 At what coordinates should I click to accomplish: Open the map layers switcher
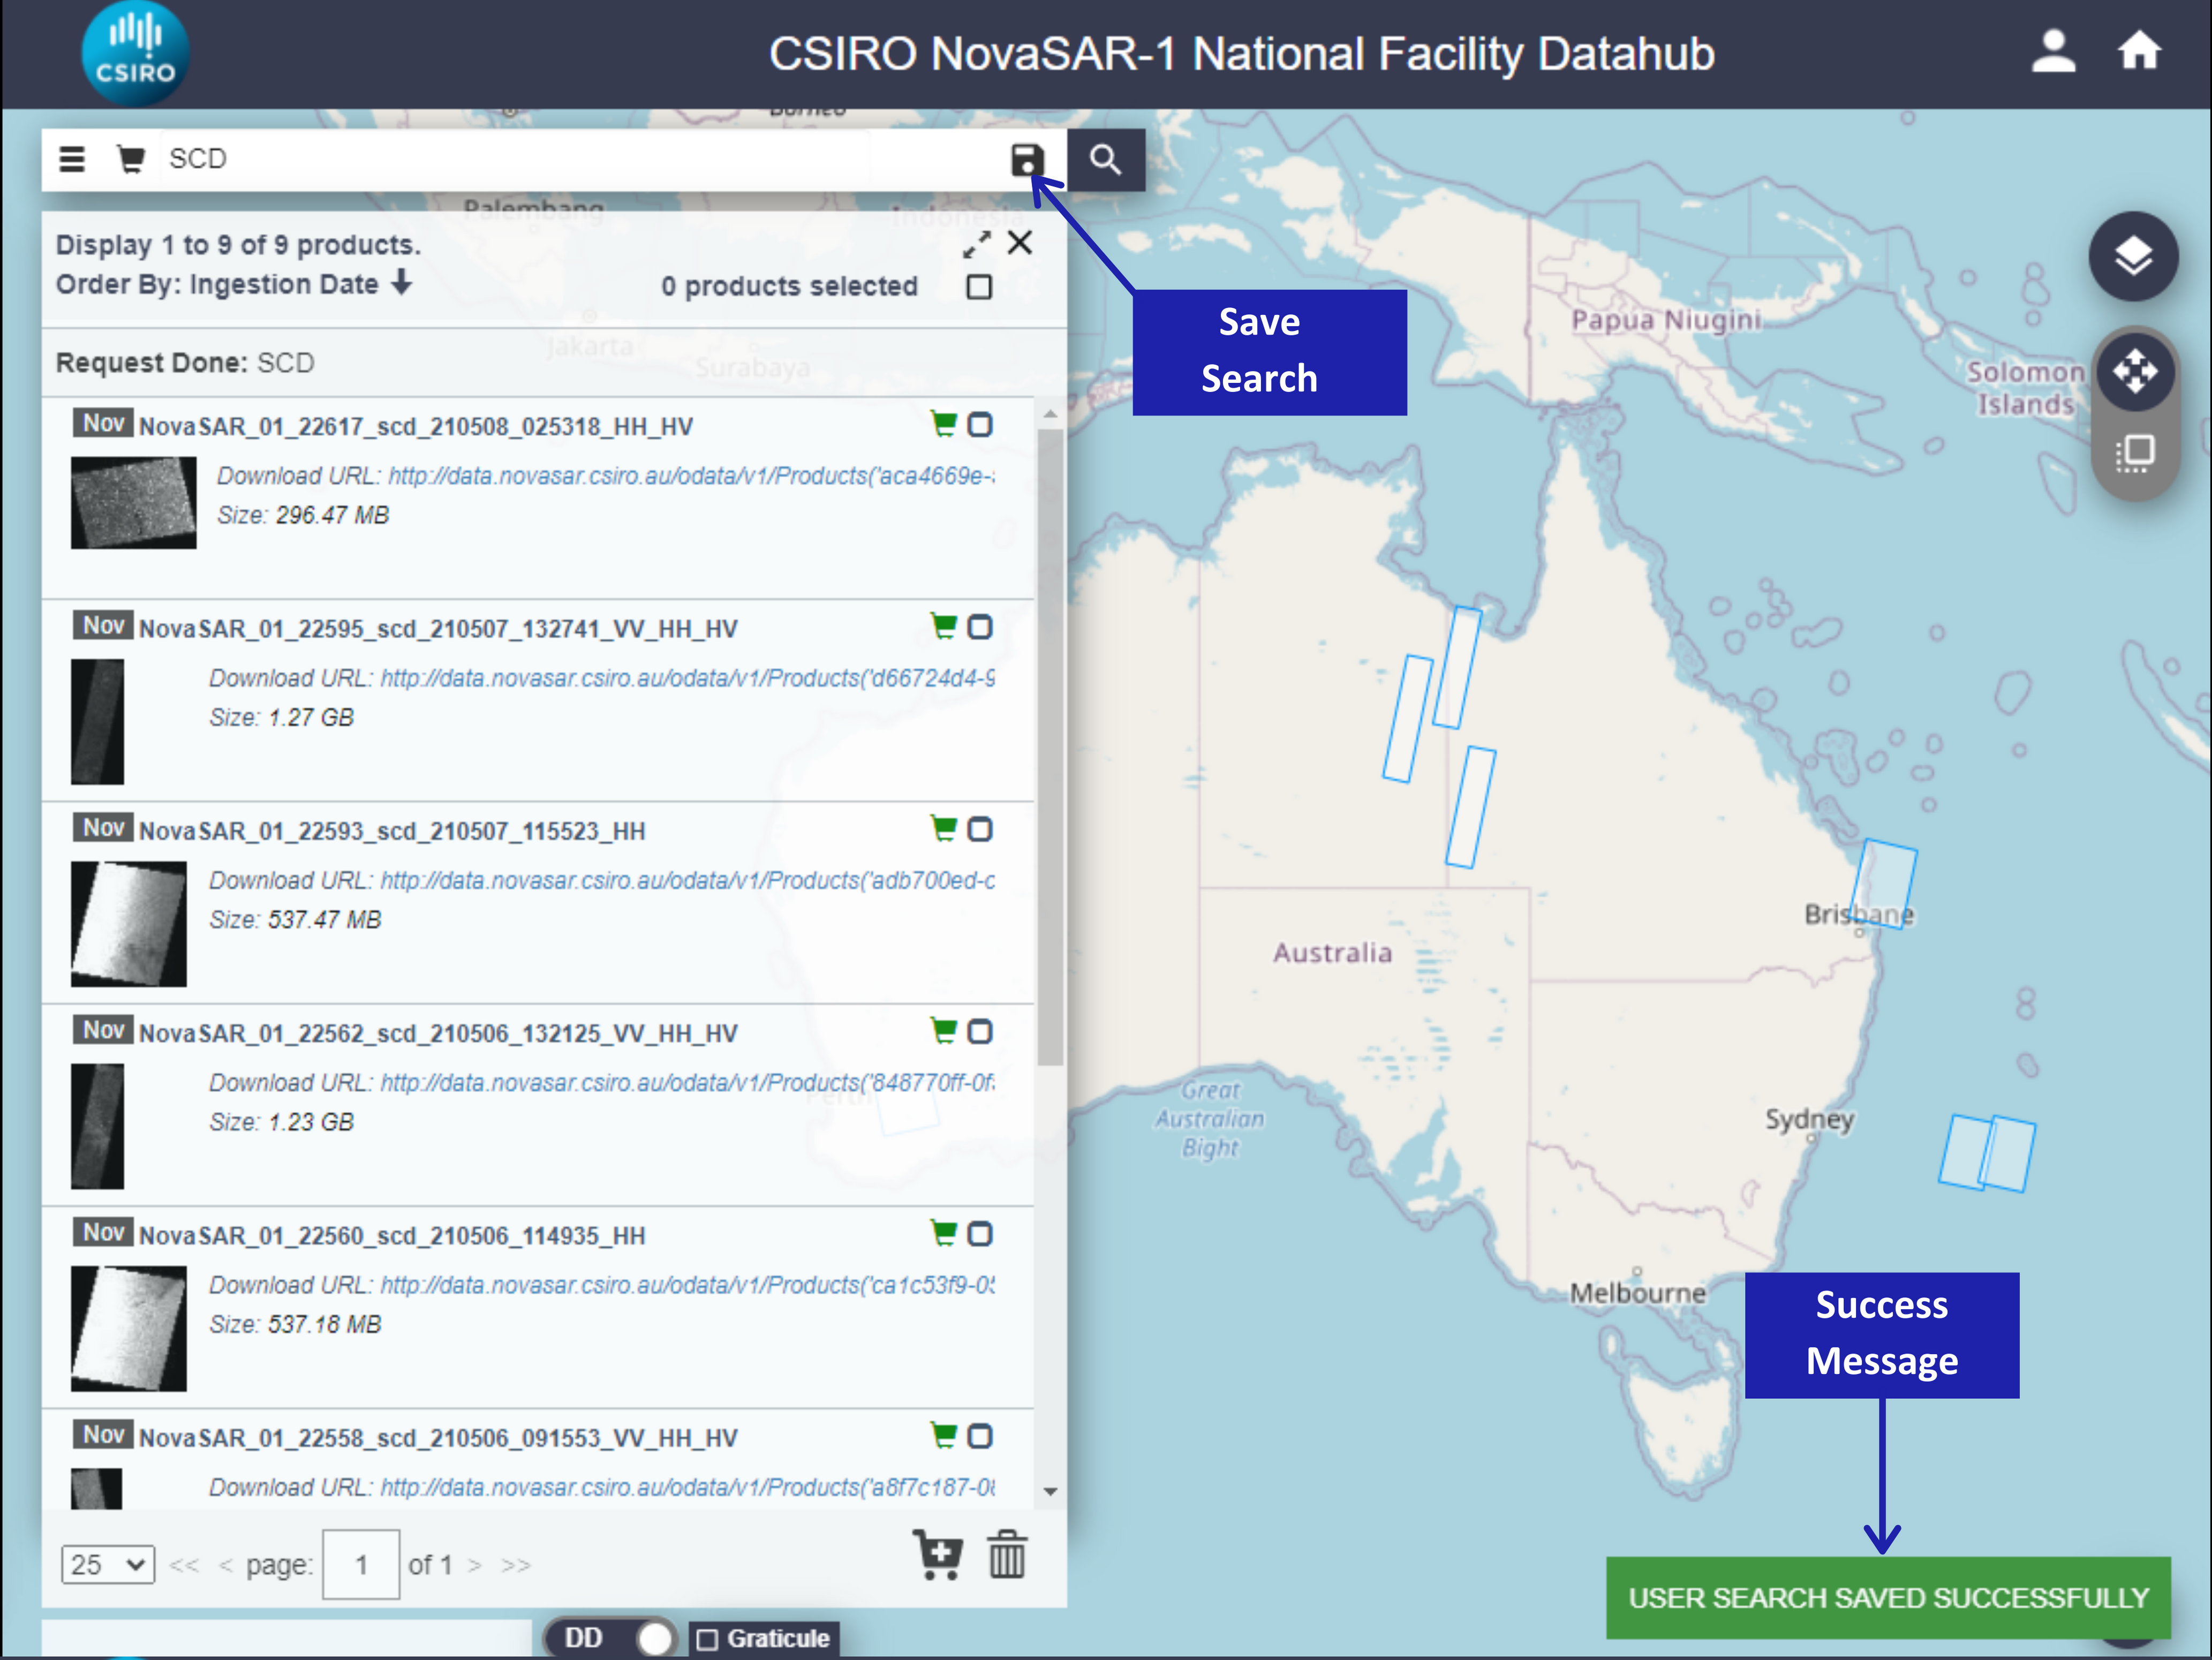click(x=2133, y=256)
